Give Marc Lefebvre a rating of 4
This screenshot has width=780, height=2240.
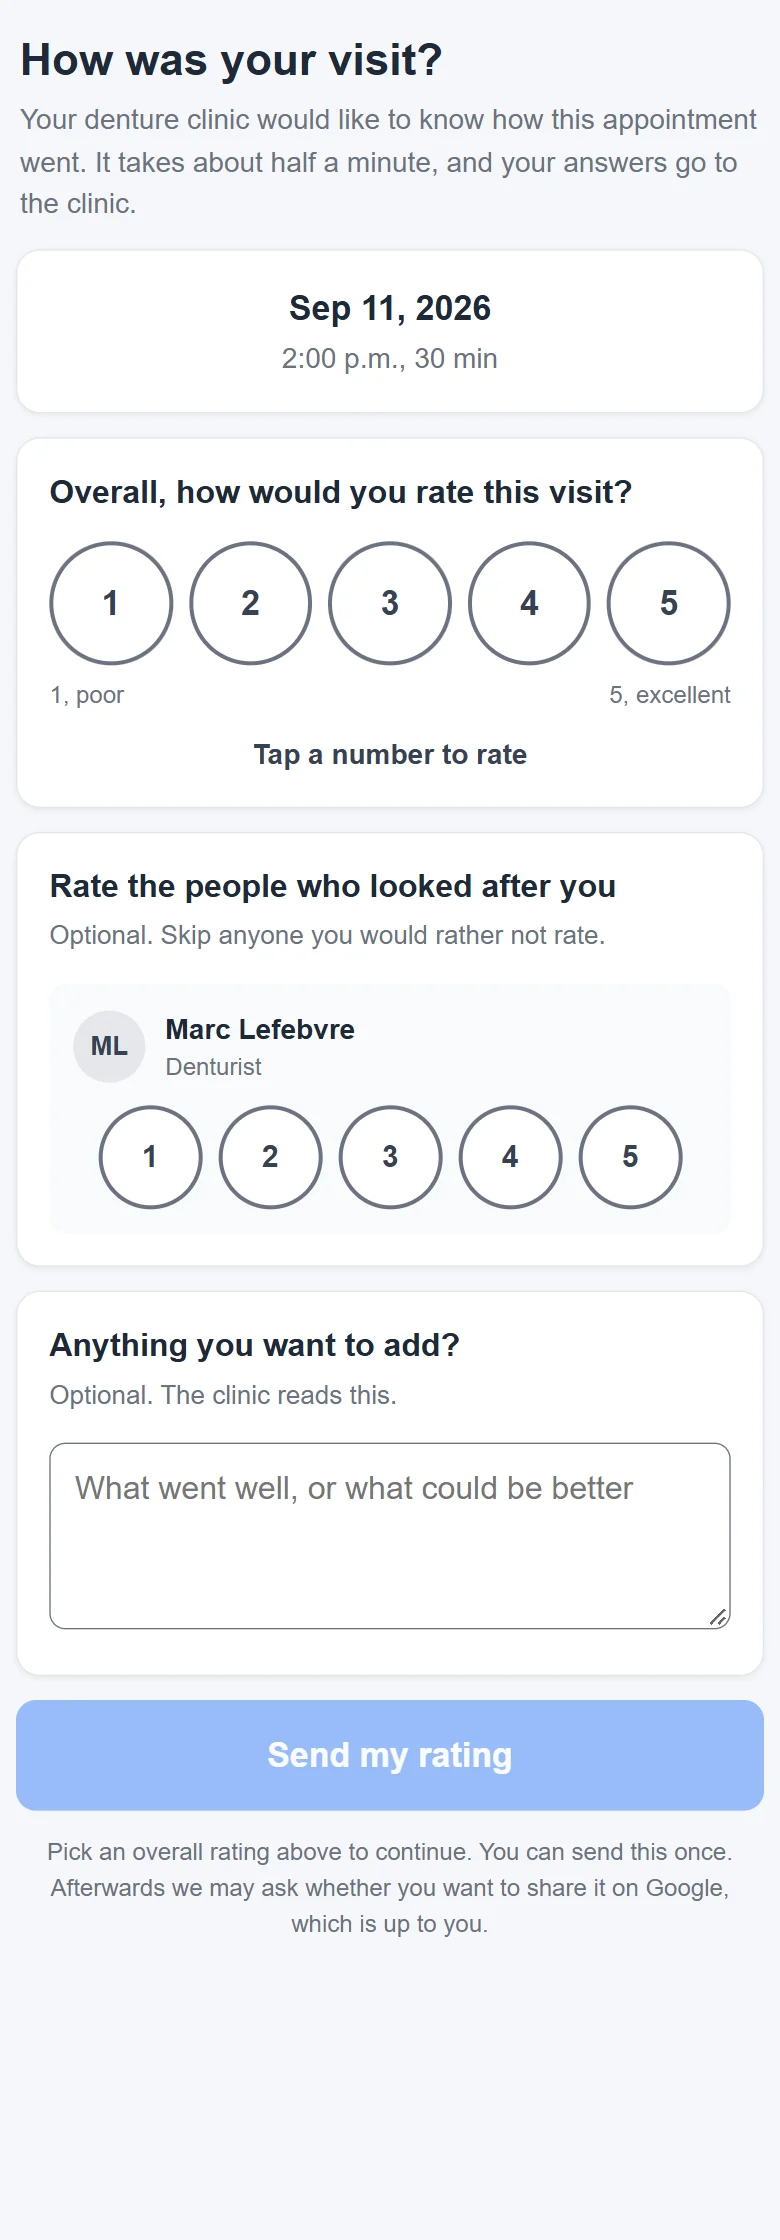click(510, 1157)
